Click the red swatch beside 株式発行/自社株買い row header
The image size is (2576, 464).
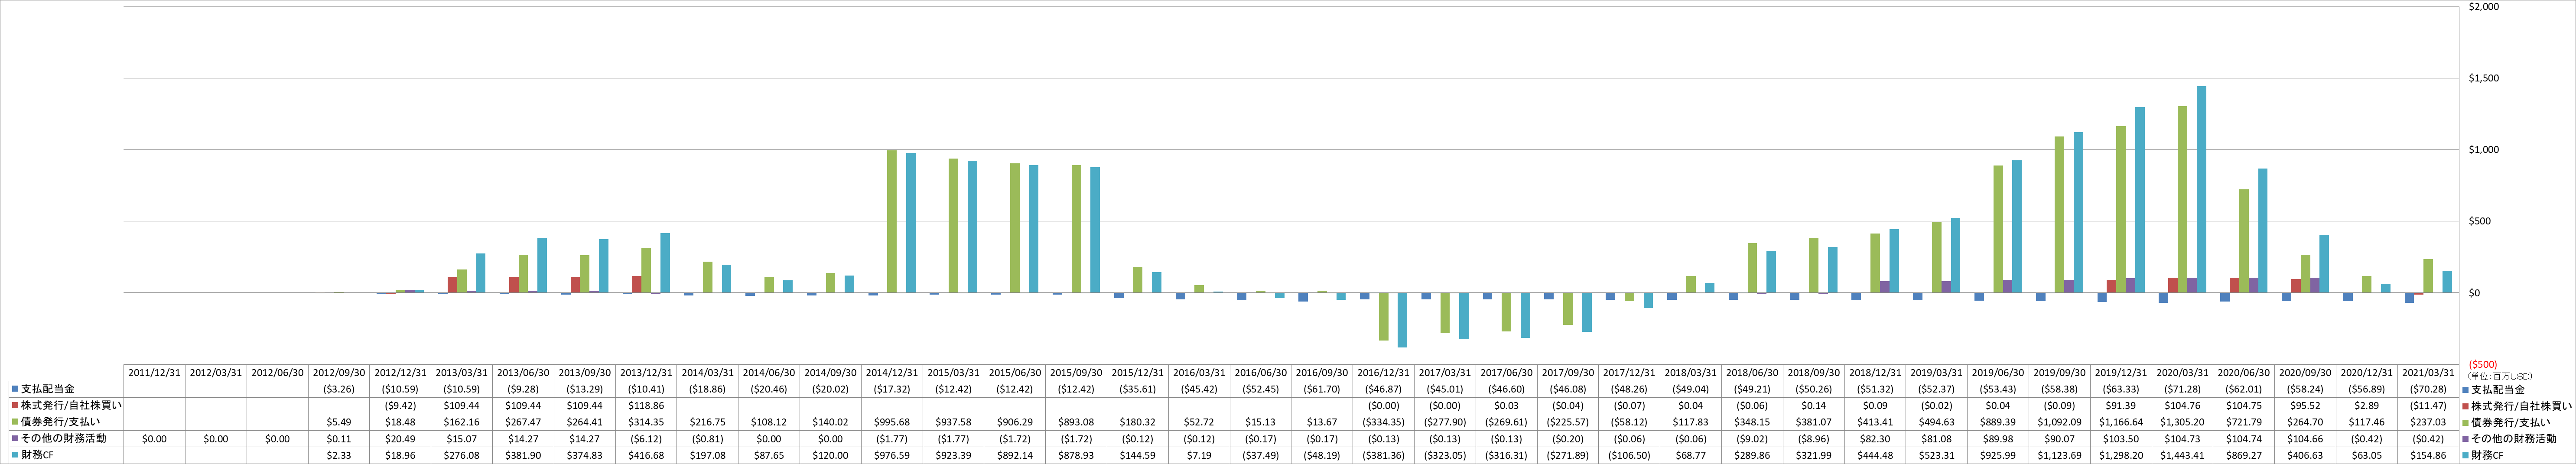click(15, 406)
